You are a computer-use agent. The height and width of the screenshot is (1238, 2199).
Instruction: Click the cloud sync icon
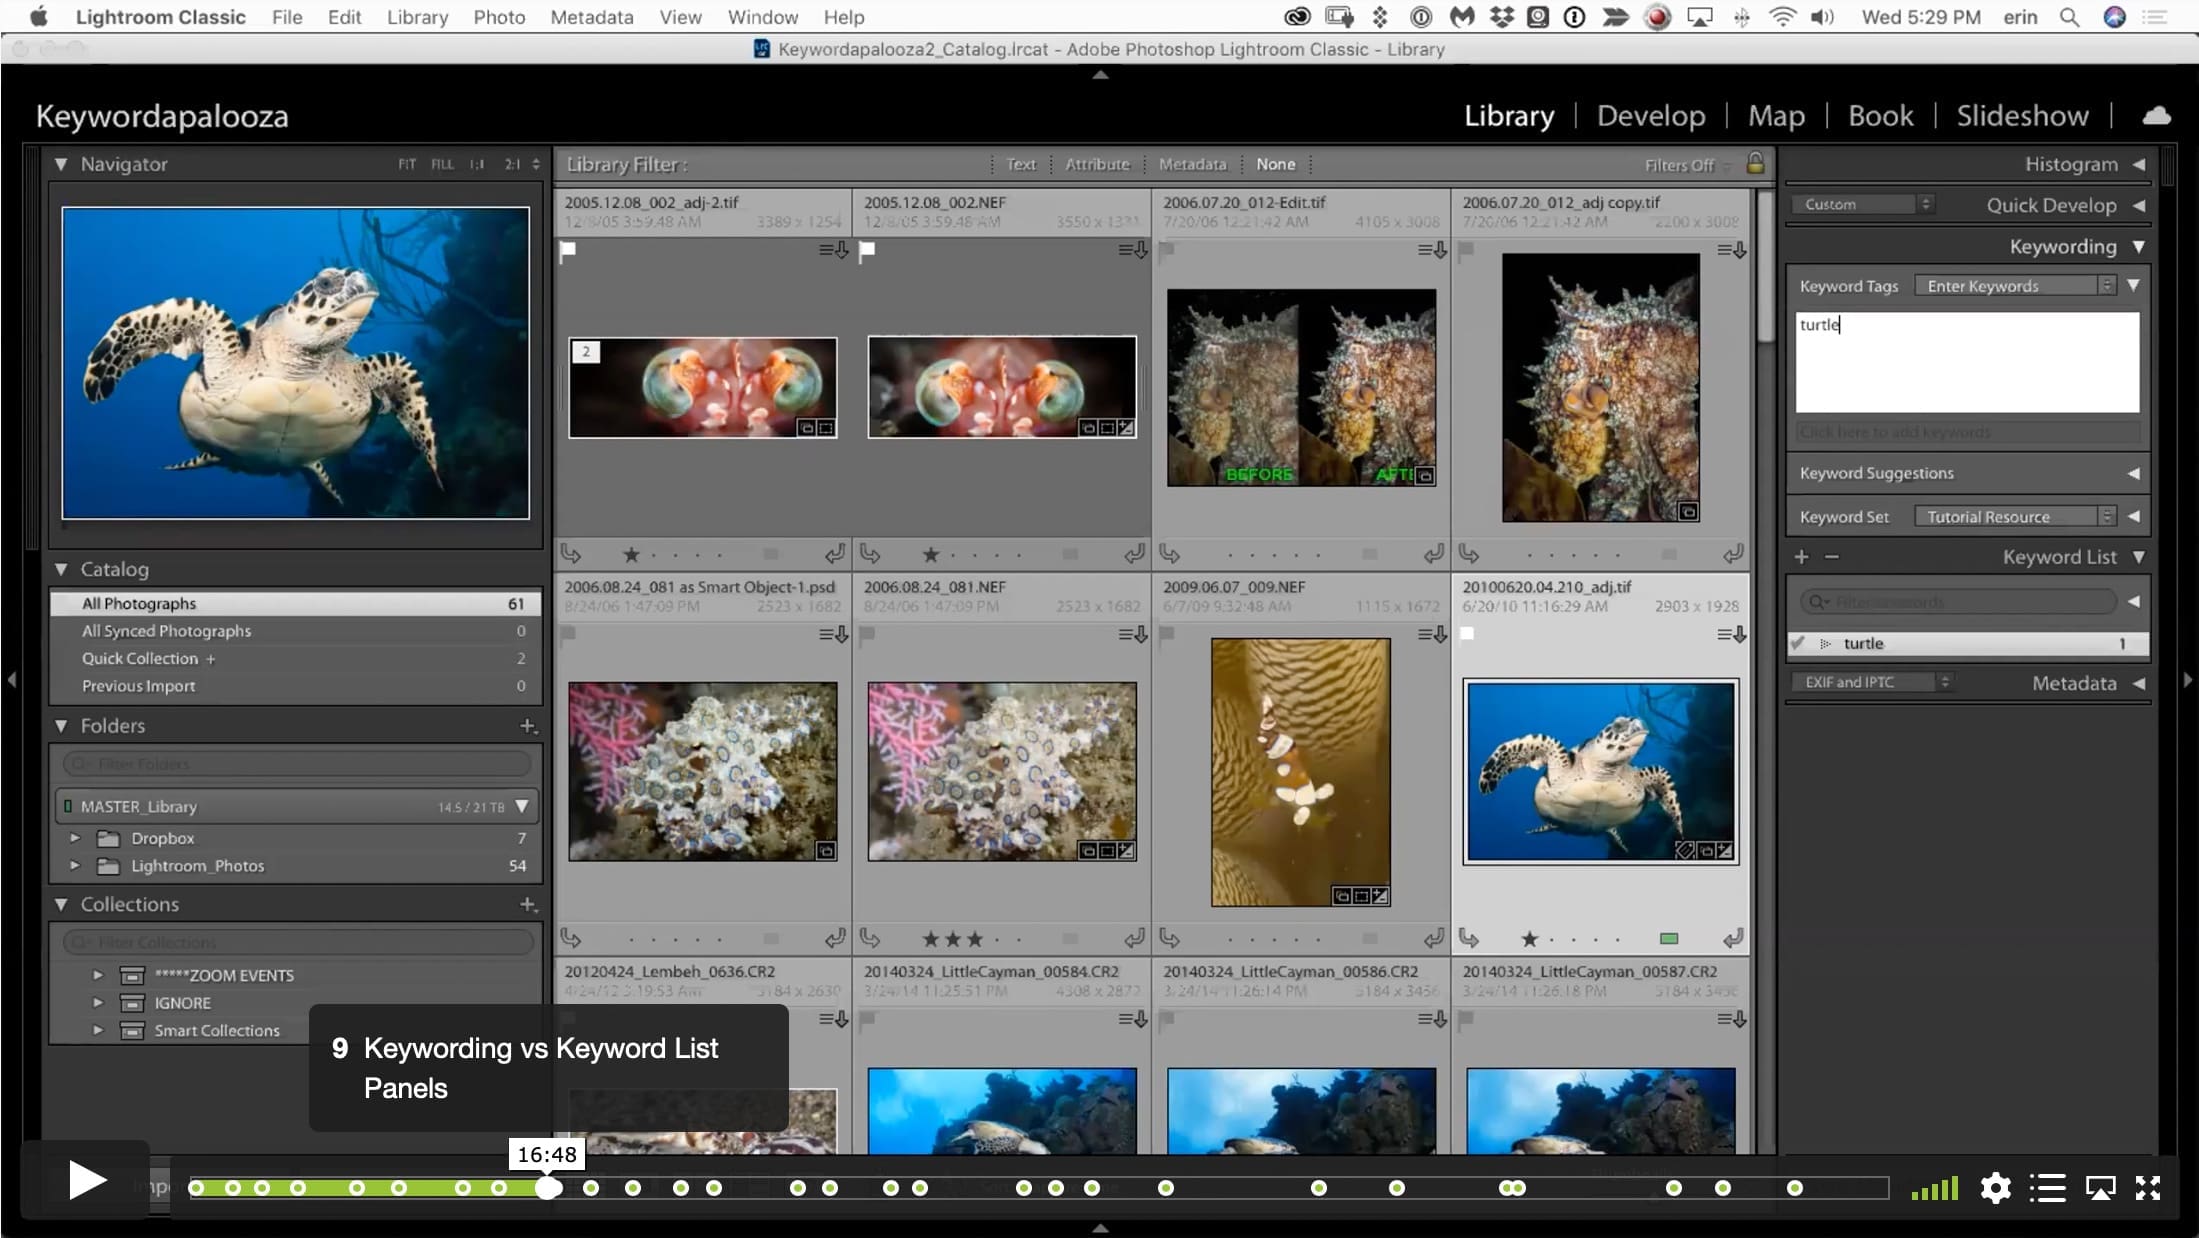[2156, 116]
